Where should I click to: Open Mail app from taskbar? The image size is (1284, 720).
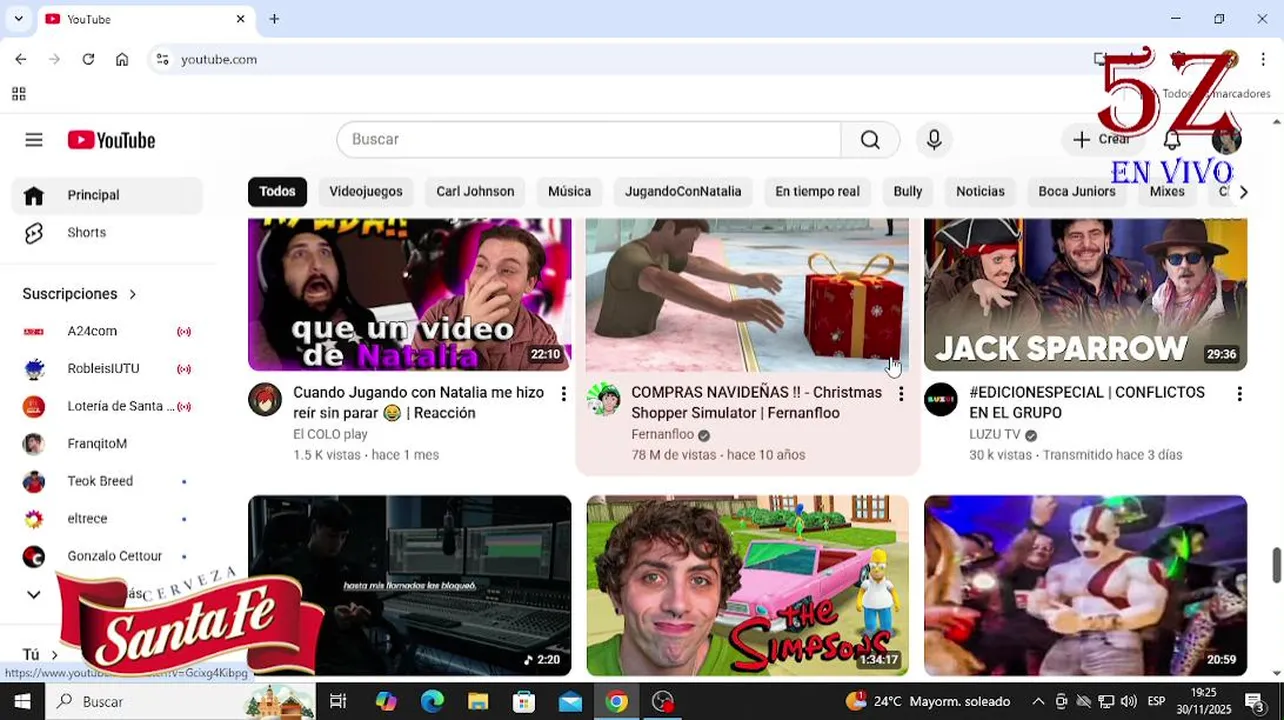pos(570,701)
